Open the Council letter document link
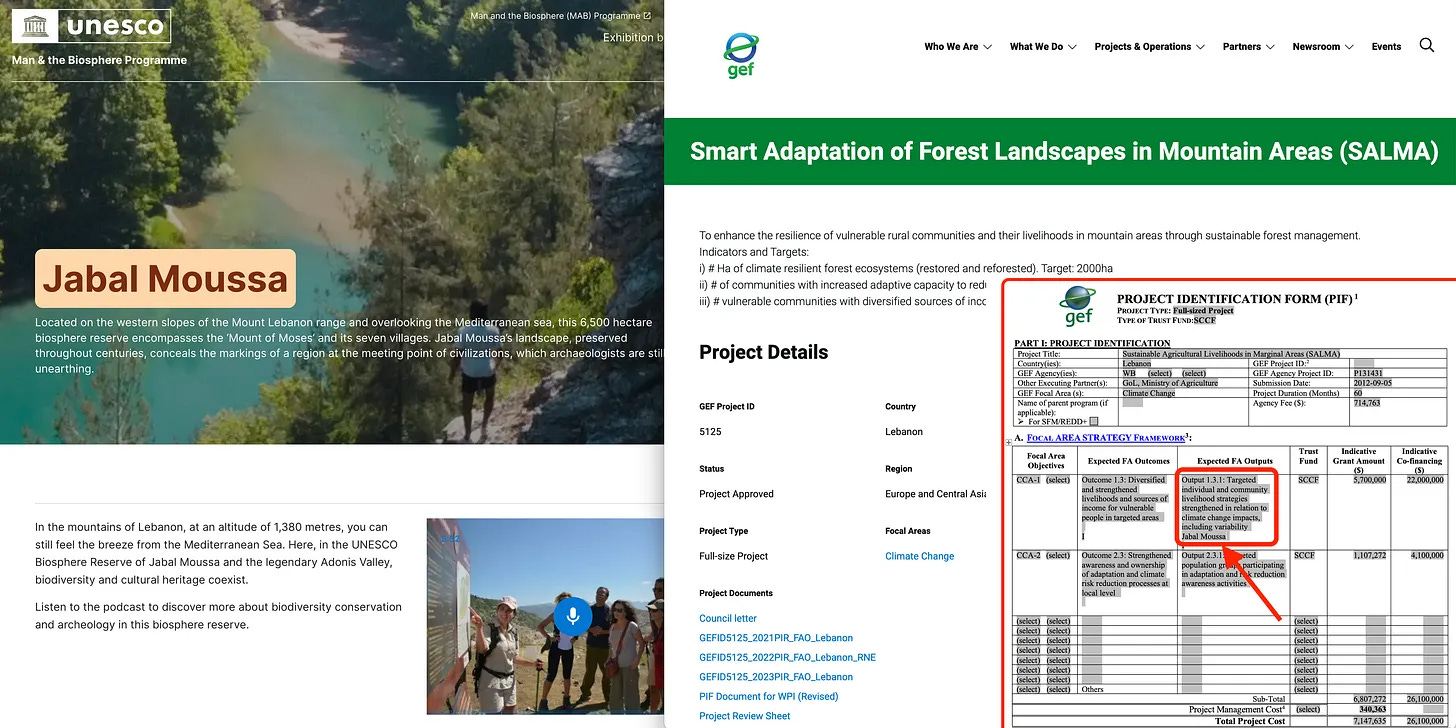 (728, 618)
